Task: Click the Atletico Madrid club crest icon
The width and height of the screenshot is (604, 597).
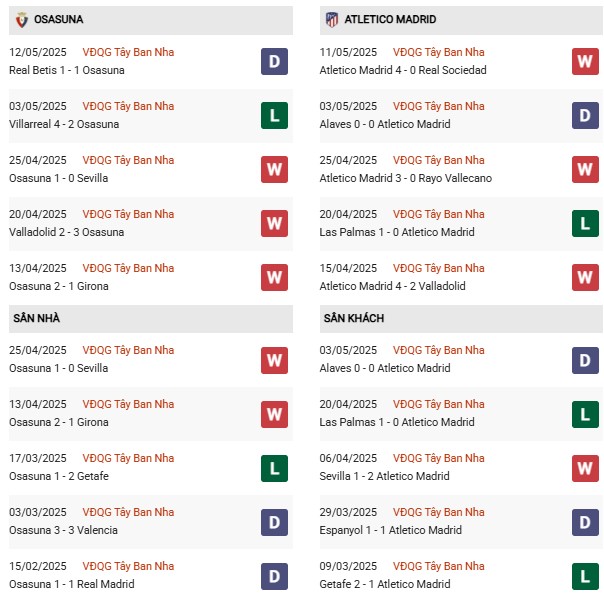Action: click(x=332, y=19)
